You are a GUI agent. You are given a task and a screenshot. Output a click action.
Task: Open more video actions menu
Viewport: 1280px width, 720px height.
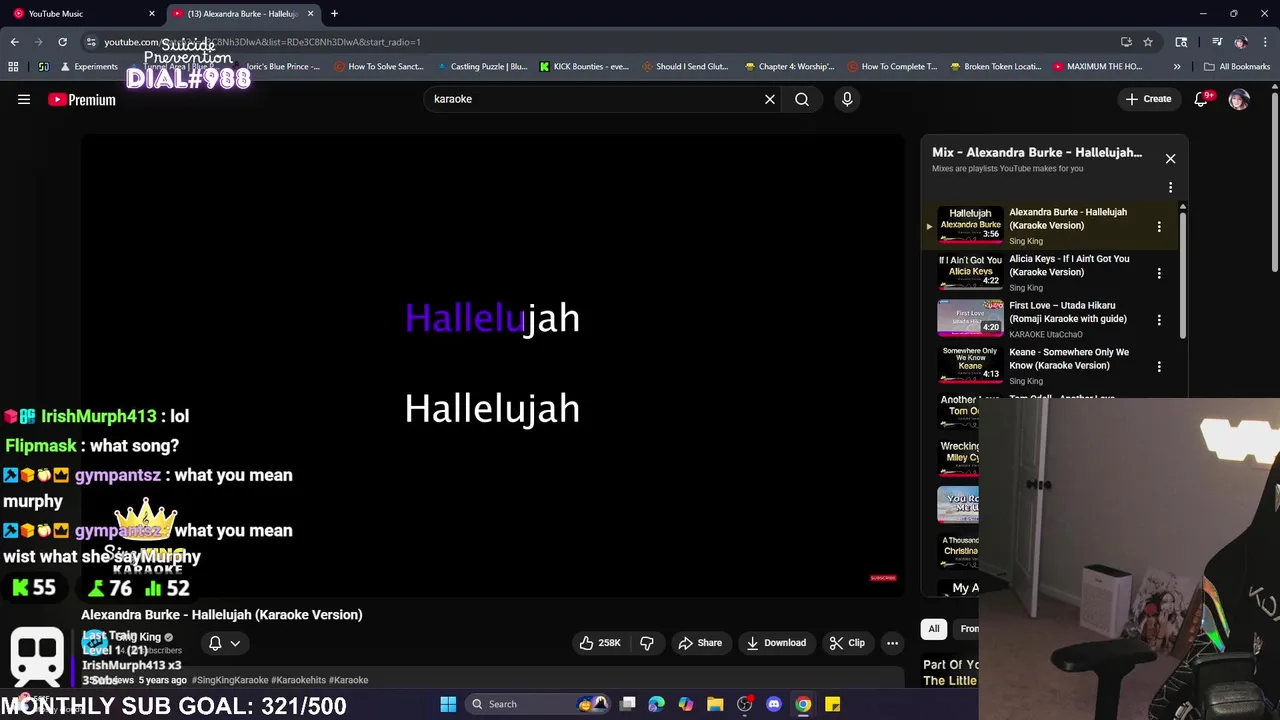[892, 643]
